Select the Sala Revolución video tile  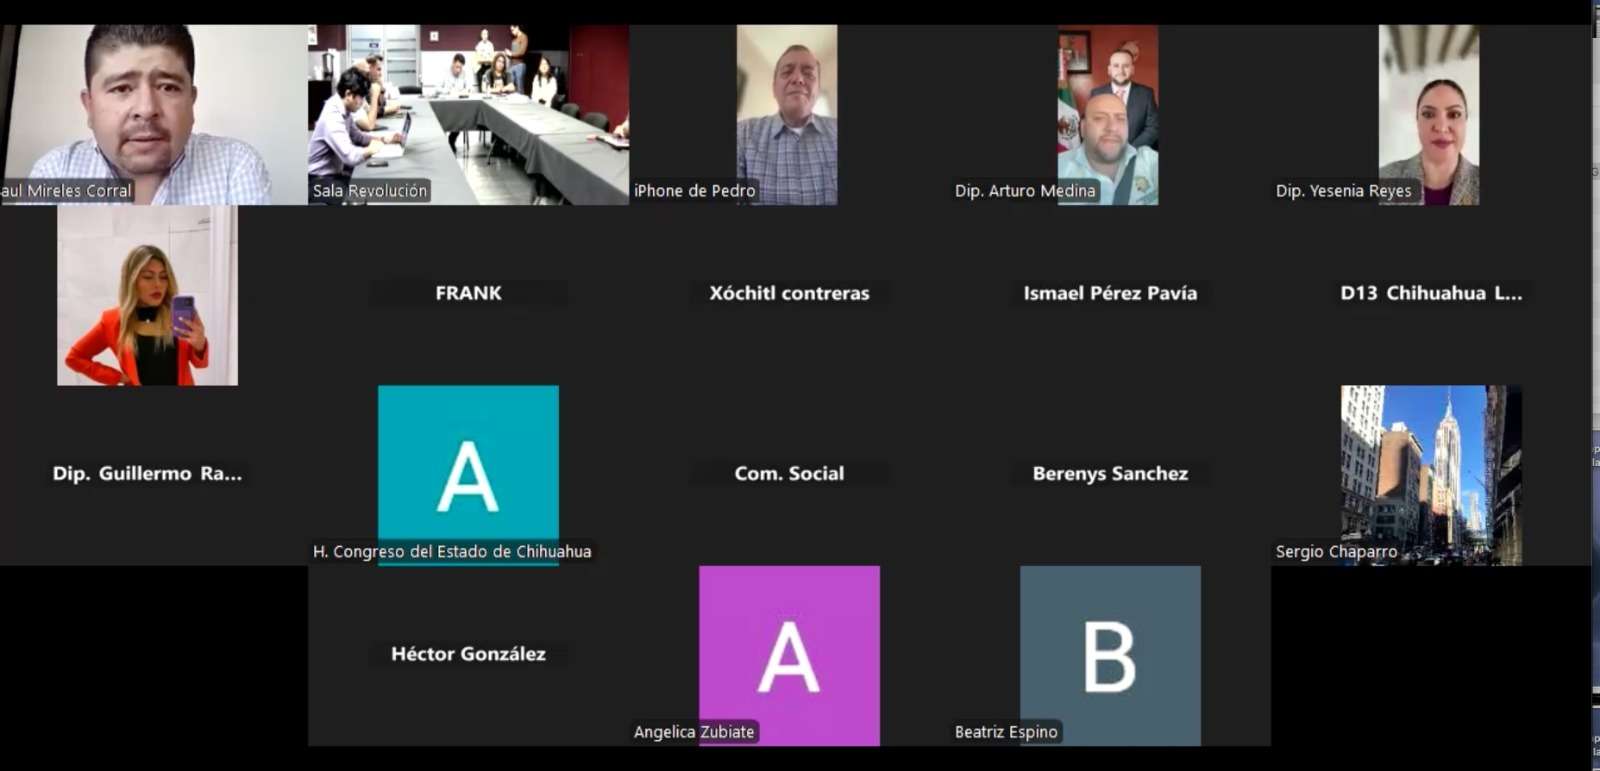click(x=468, y=115)
